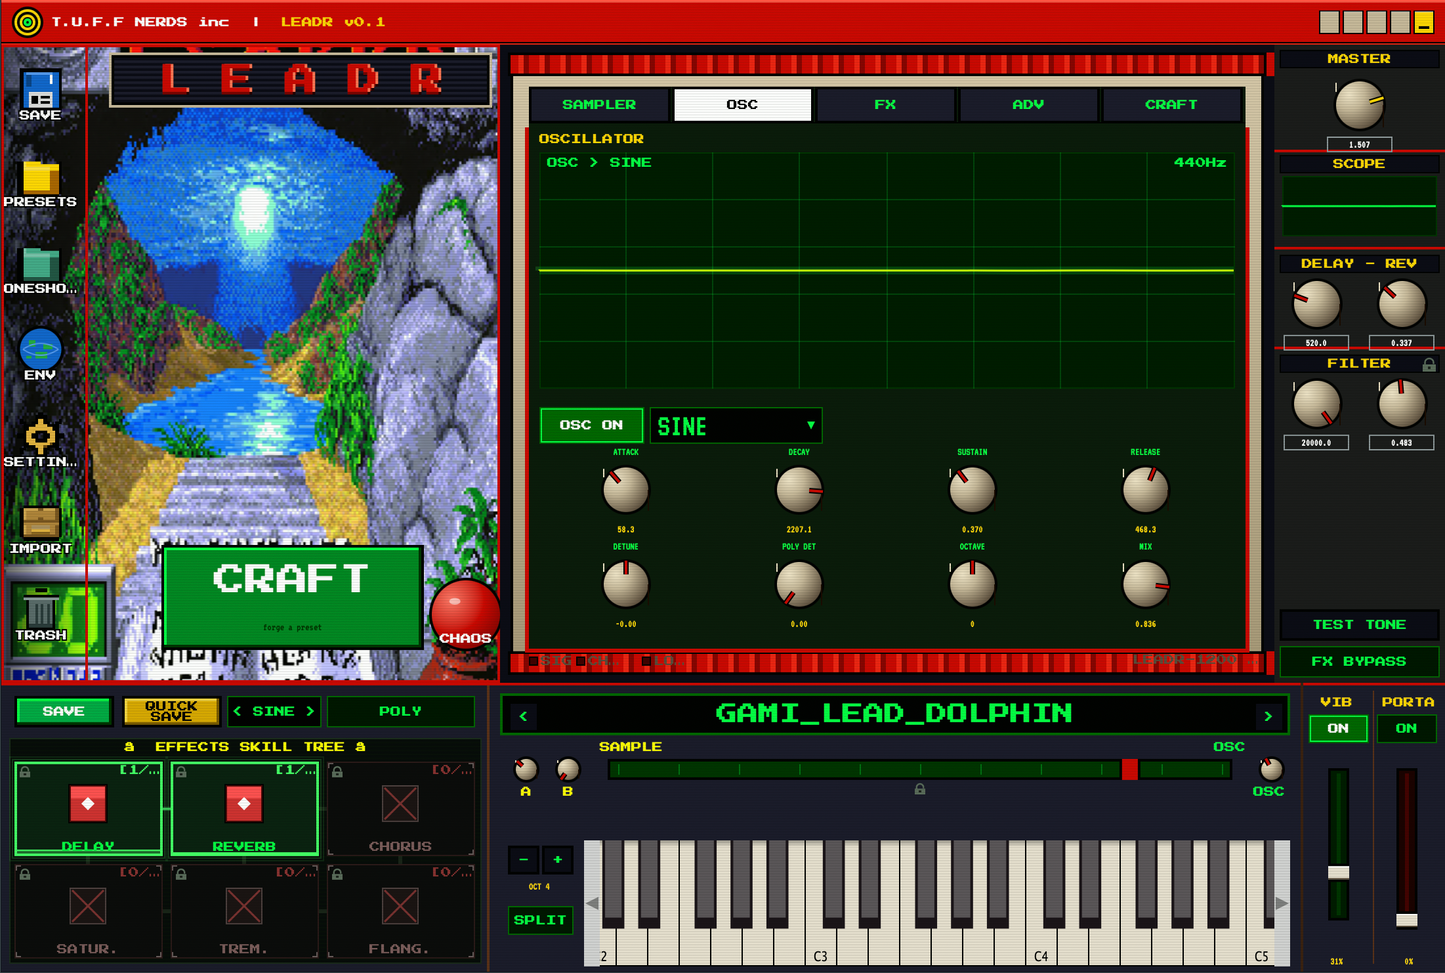Toggle the SIG indicator checkbox
This screenshot has width=1445, height=973.
pos(533,661)
